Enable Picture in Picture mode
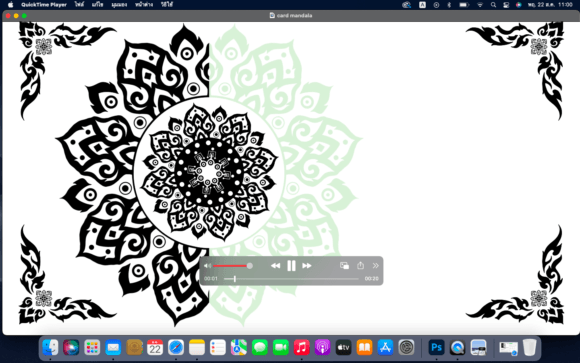580x363 pixels. (344, 266)
